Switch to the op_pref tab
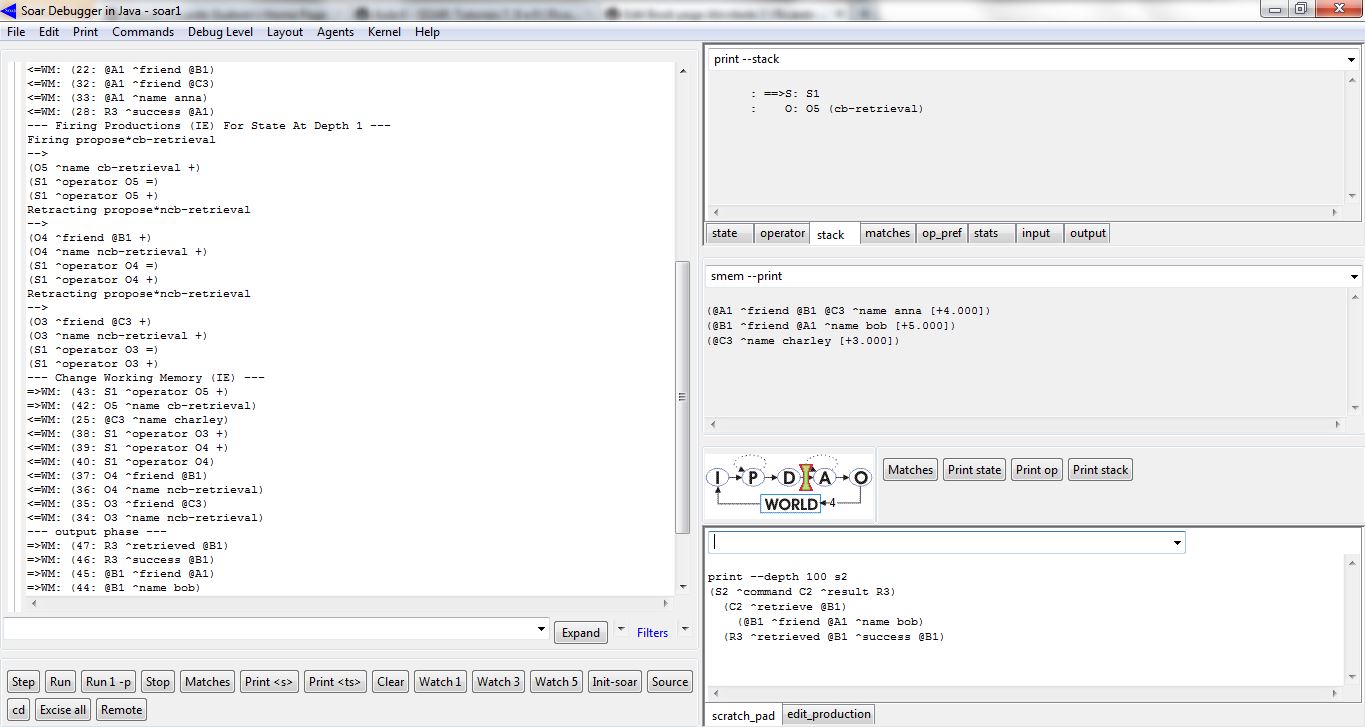The width and height of the screenshot is (1365, 727). click(x=941, y=233)
